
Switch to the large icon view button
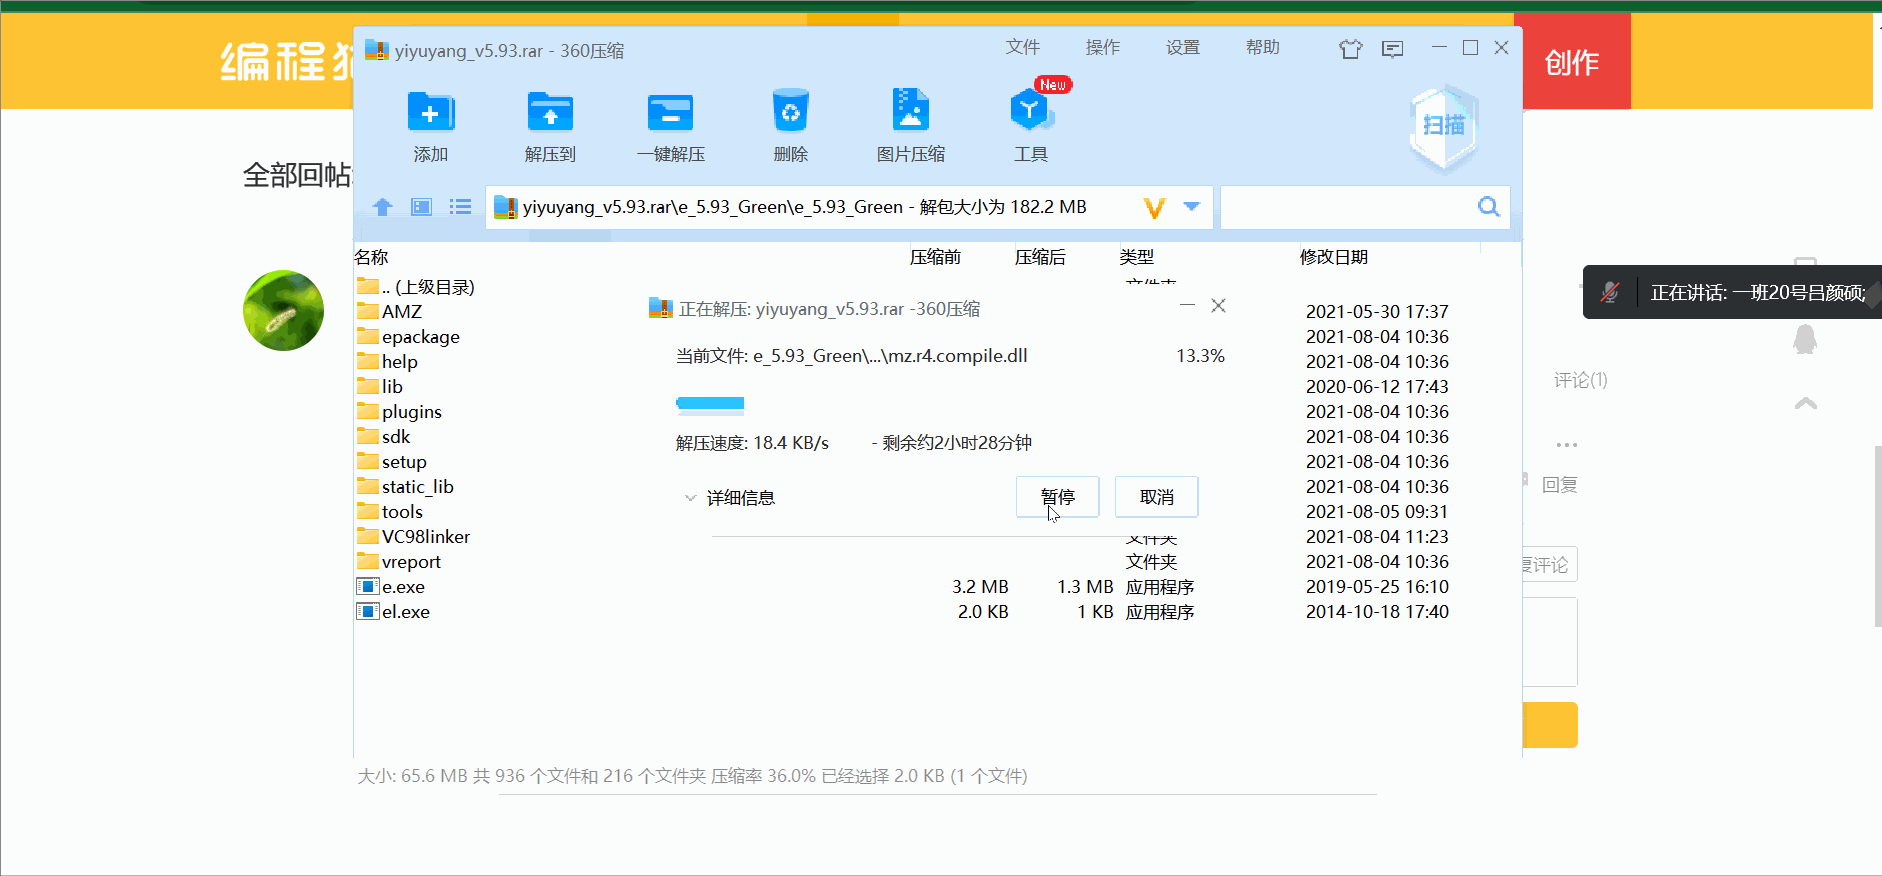point(422,207)
